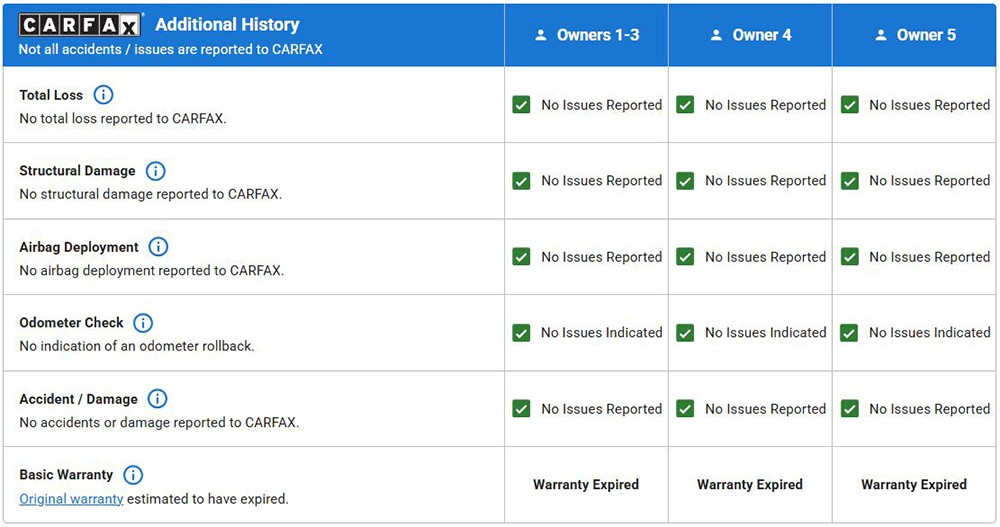Click Accident / Damage checkmark under Owner 4
Image resolution: width=1000 pixels, height=527 pixels.
[x=685, y=408]
